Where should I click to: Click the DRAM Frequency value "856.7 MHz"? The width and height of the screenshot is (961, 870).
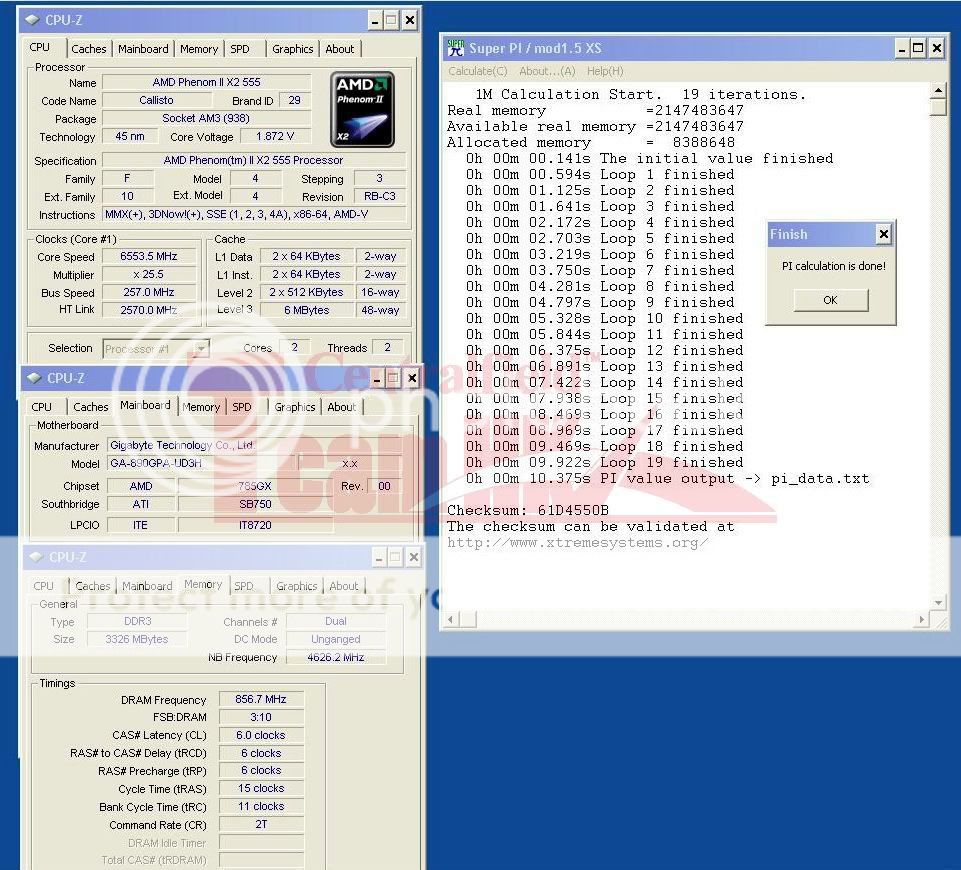[261, 699]
